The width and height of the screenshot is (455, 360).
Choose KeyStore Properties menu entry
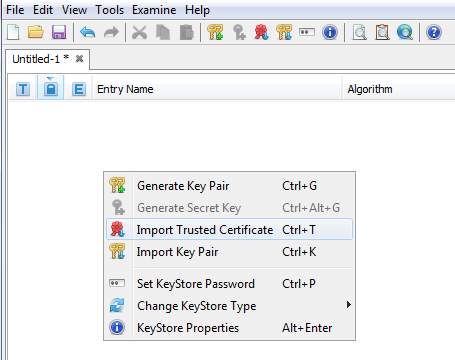tap(229, 328)
